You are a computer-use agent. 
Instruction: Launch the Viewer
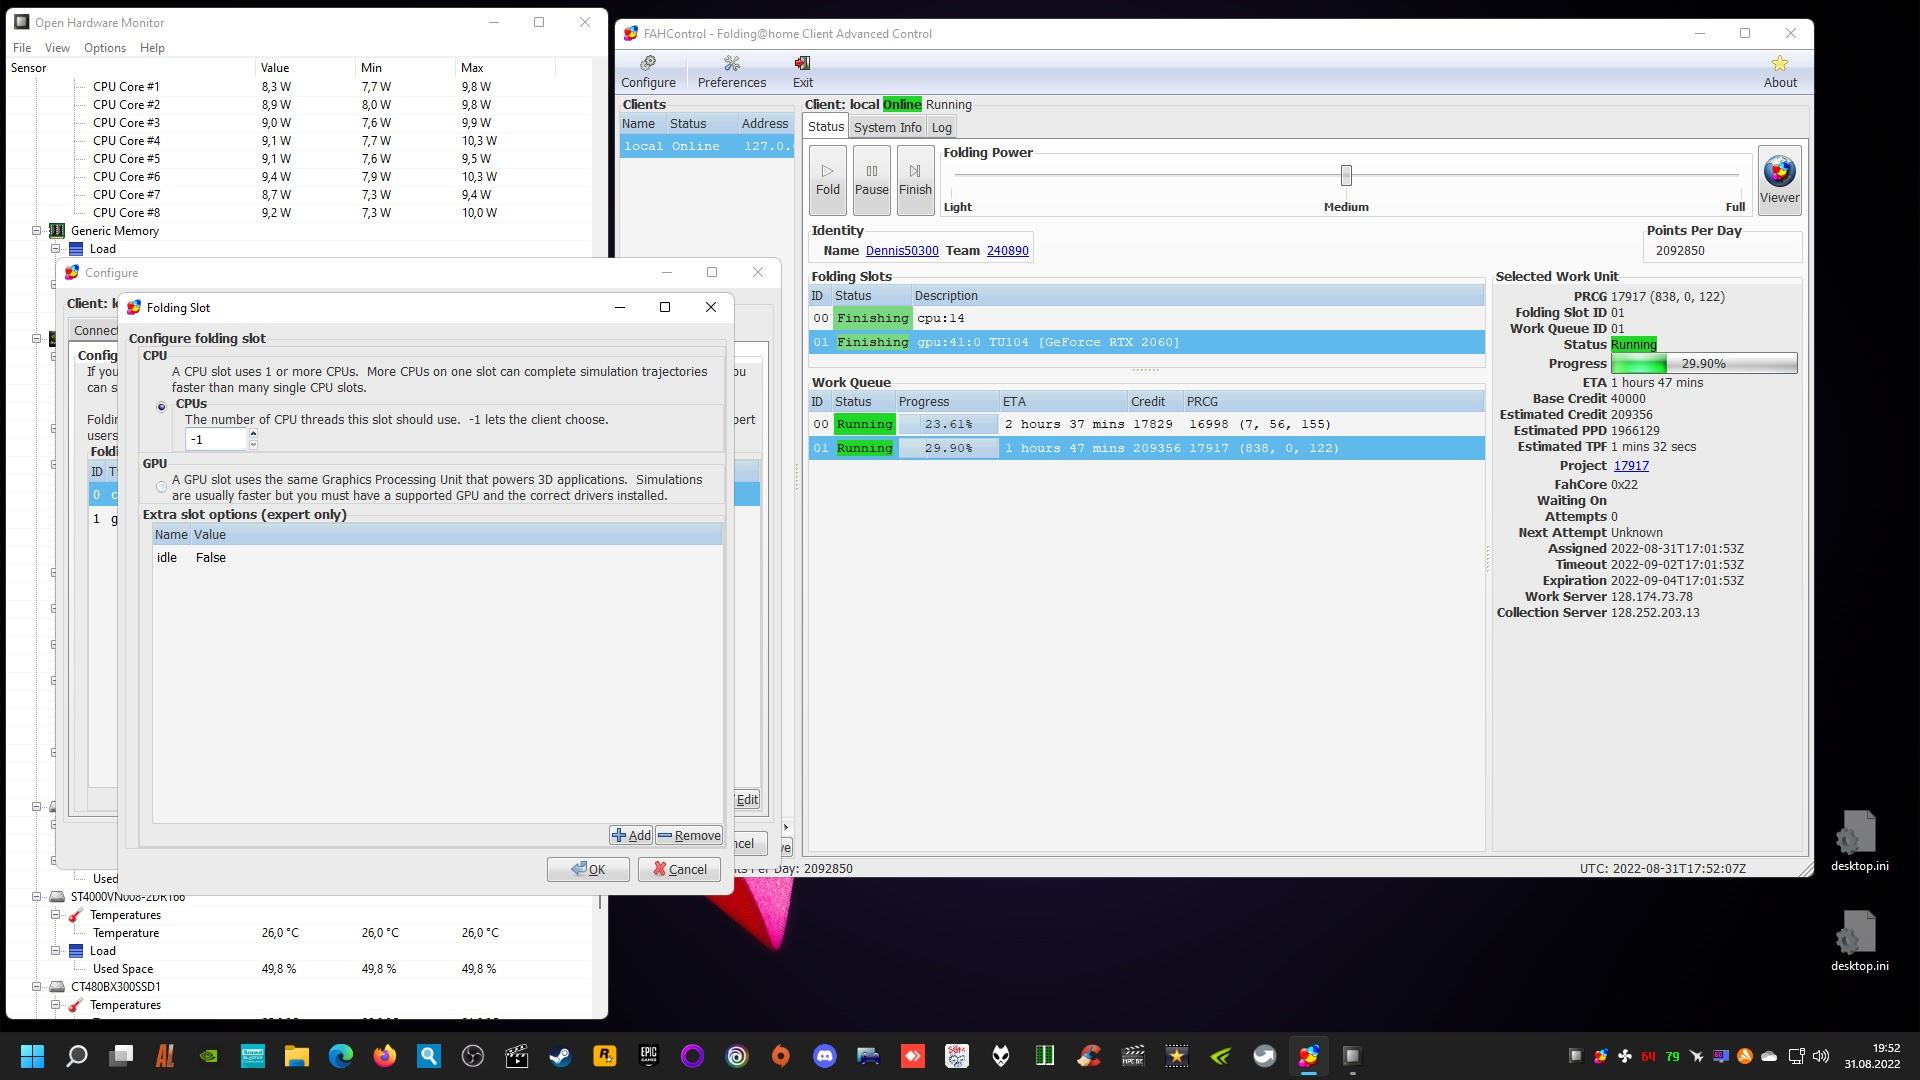pos(1779,180)
